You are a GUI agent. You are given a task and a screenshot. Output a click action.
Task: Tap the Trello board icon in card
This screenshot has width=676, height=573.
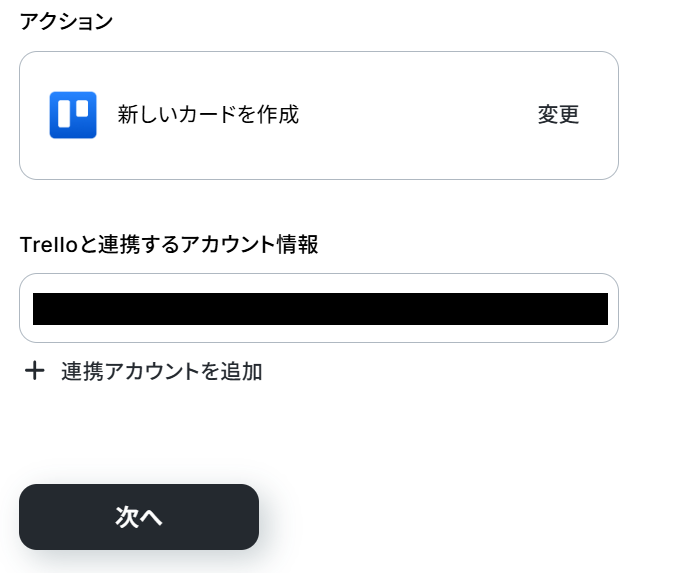tap(73, 115)
